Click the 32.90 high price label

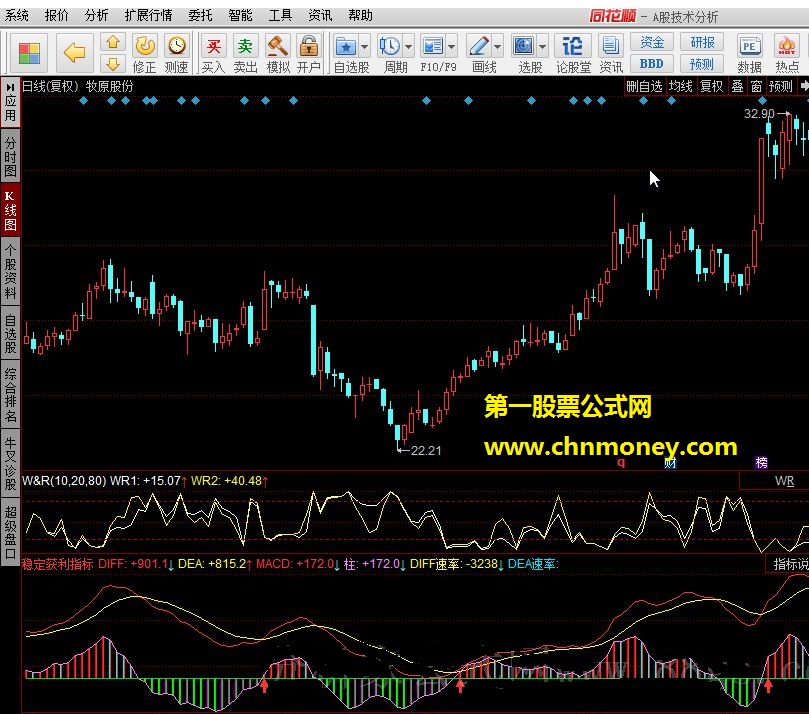[x=759, y=113]
